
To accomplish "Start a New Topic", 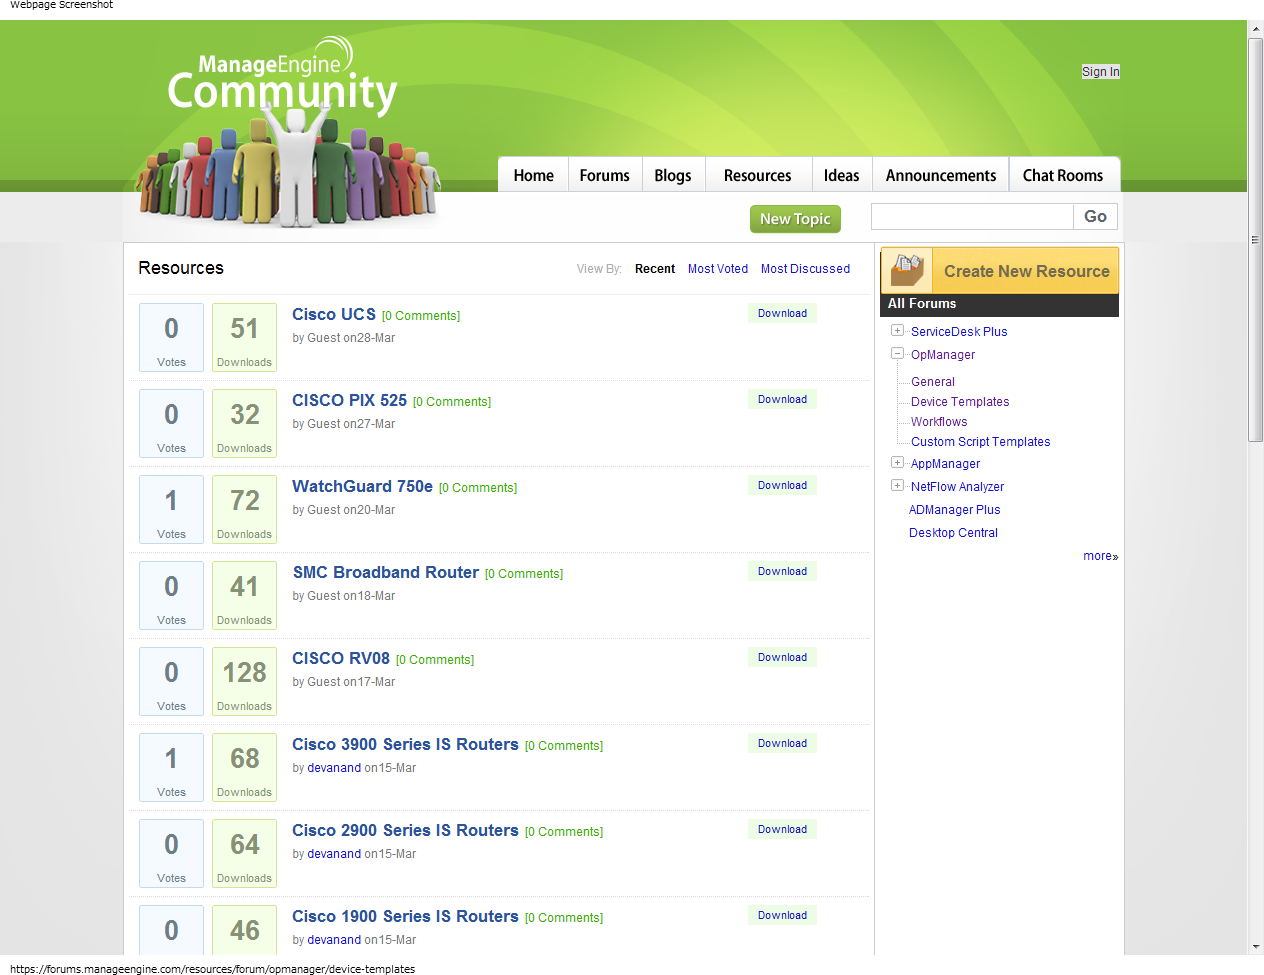I will point(795,219).
